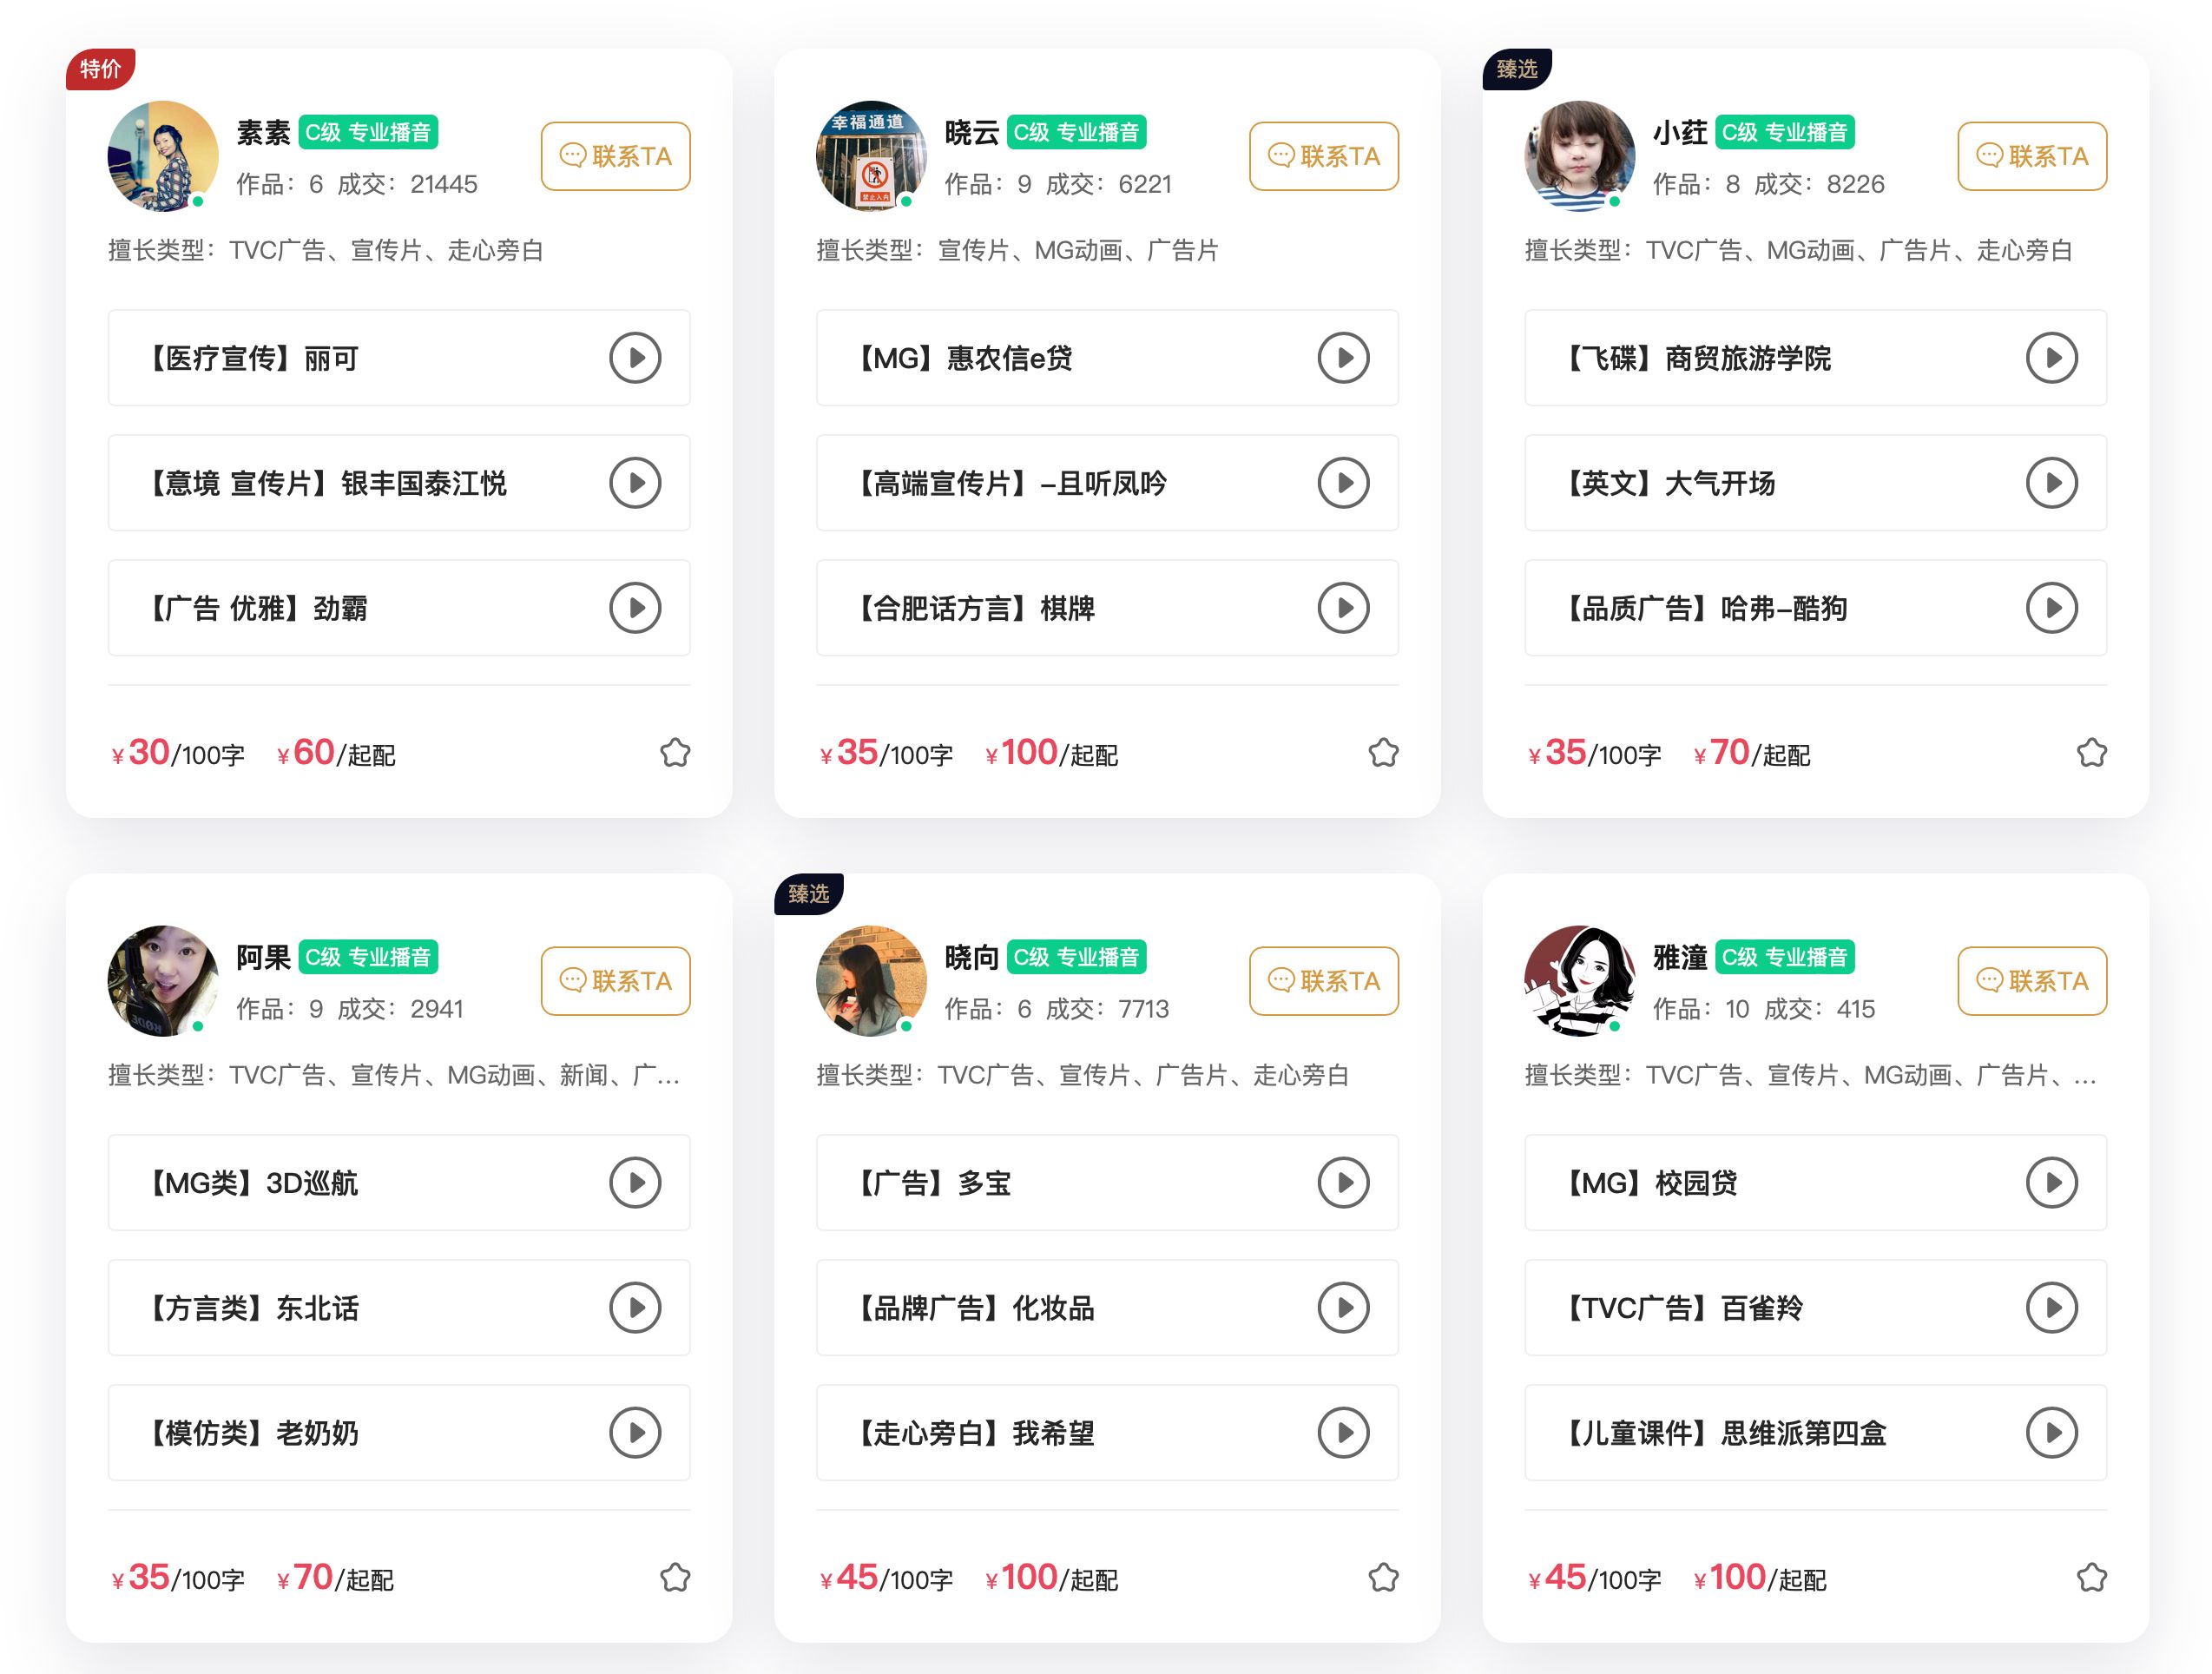Viewport: 2212px width, 1674px height.
Task: Star 阿果 as a favorite
Action: [675, 1578]
